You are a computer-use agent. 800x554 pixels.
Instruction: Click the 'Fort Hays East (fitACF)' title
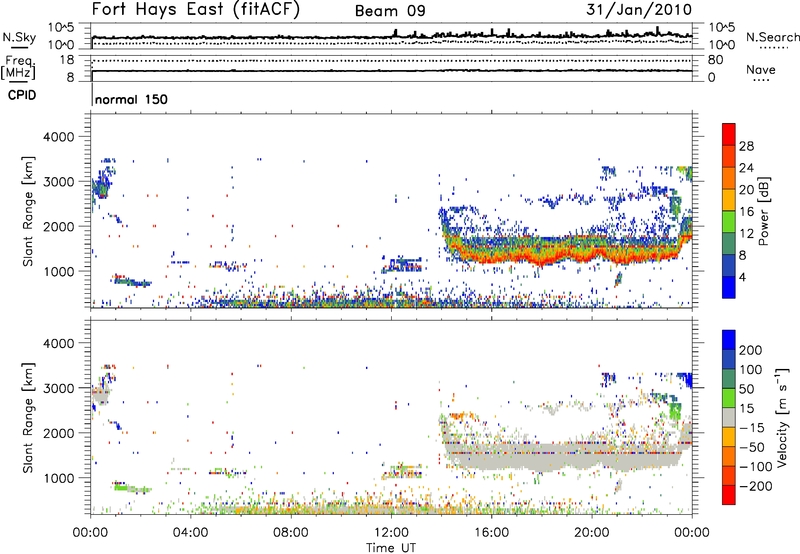click(195, 10)
